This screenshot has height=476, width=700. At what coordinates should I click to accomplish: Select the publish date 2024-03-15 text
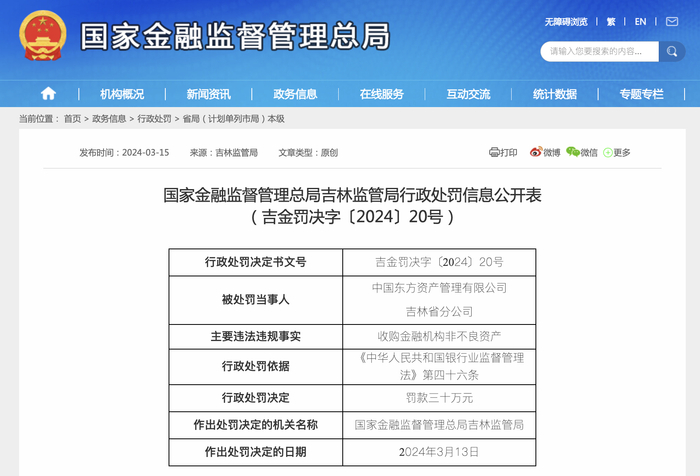(x=146, y=153)
